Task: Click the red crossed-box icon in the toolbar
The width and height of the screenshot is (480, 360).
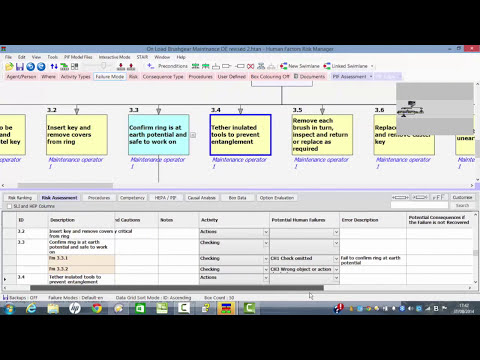Action: [251, 66]
